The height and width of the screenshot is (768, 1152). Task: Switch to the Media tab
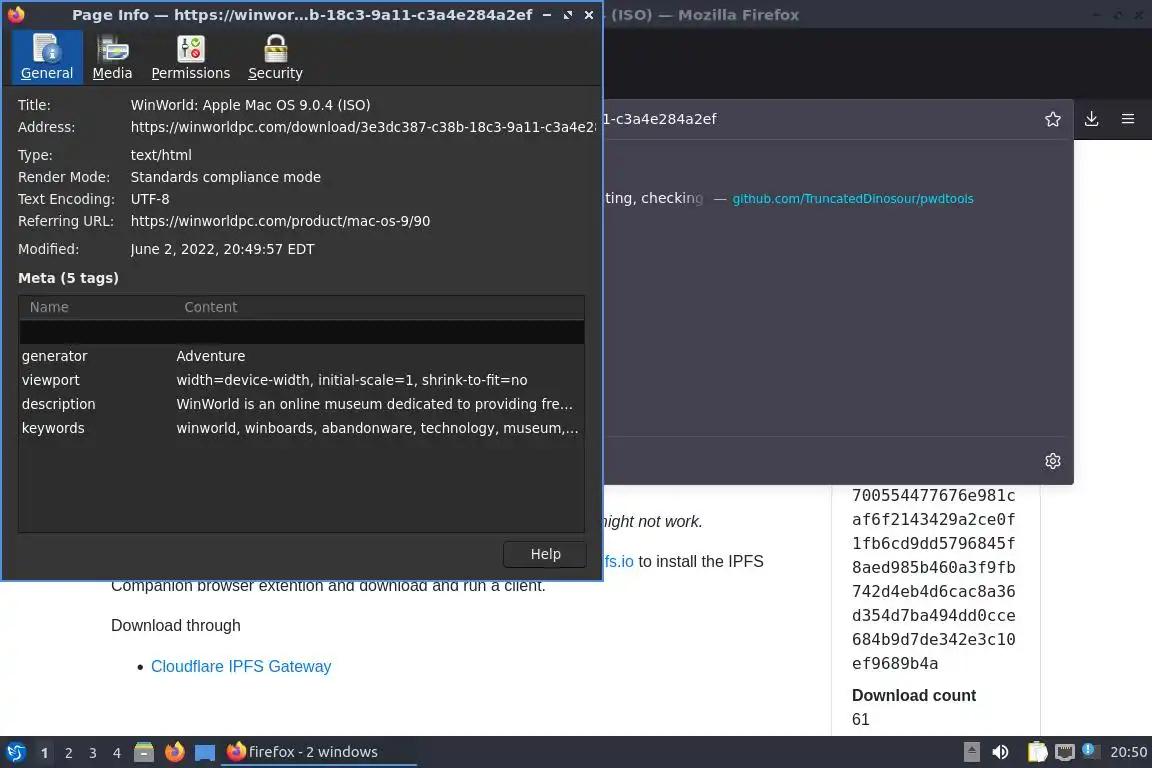point(112,57)
